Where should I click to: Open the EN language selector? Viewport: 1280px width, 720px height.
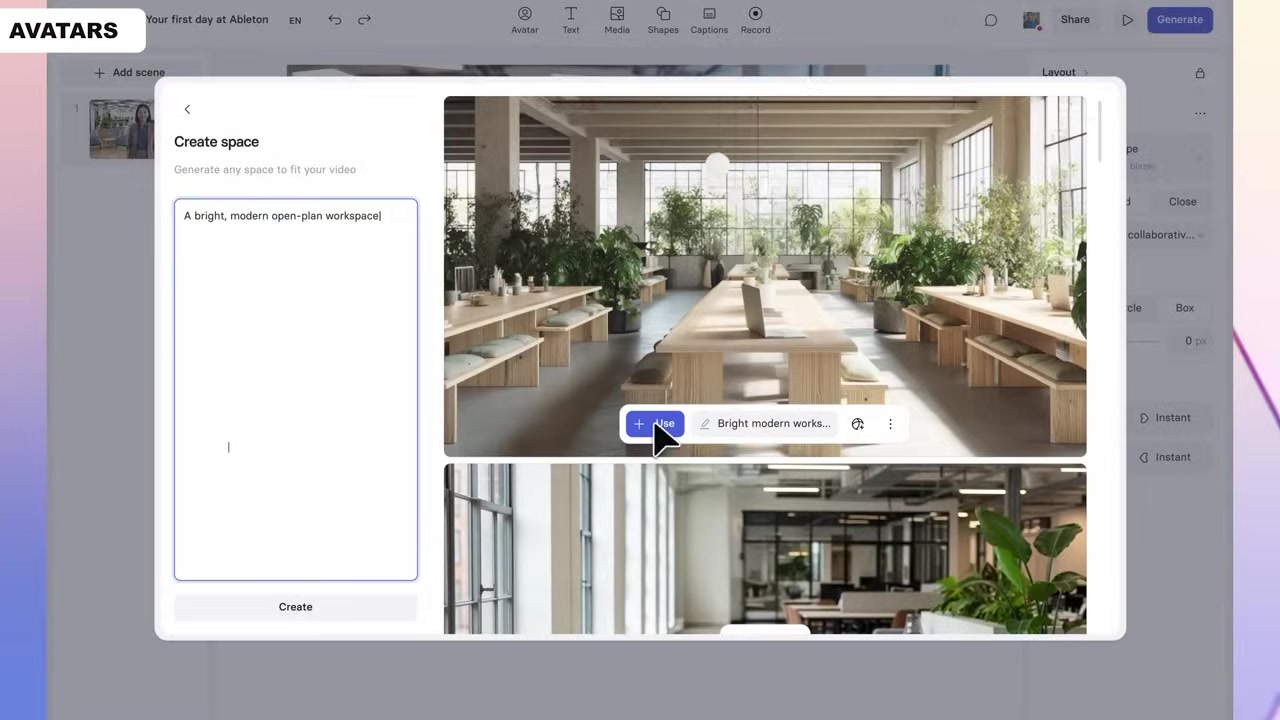pyautogui.click(x=295, y=20)
